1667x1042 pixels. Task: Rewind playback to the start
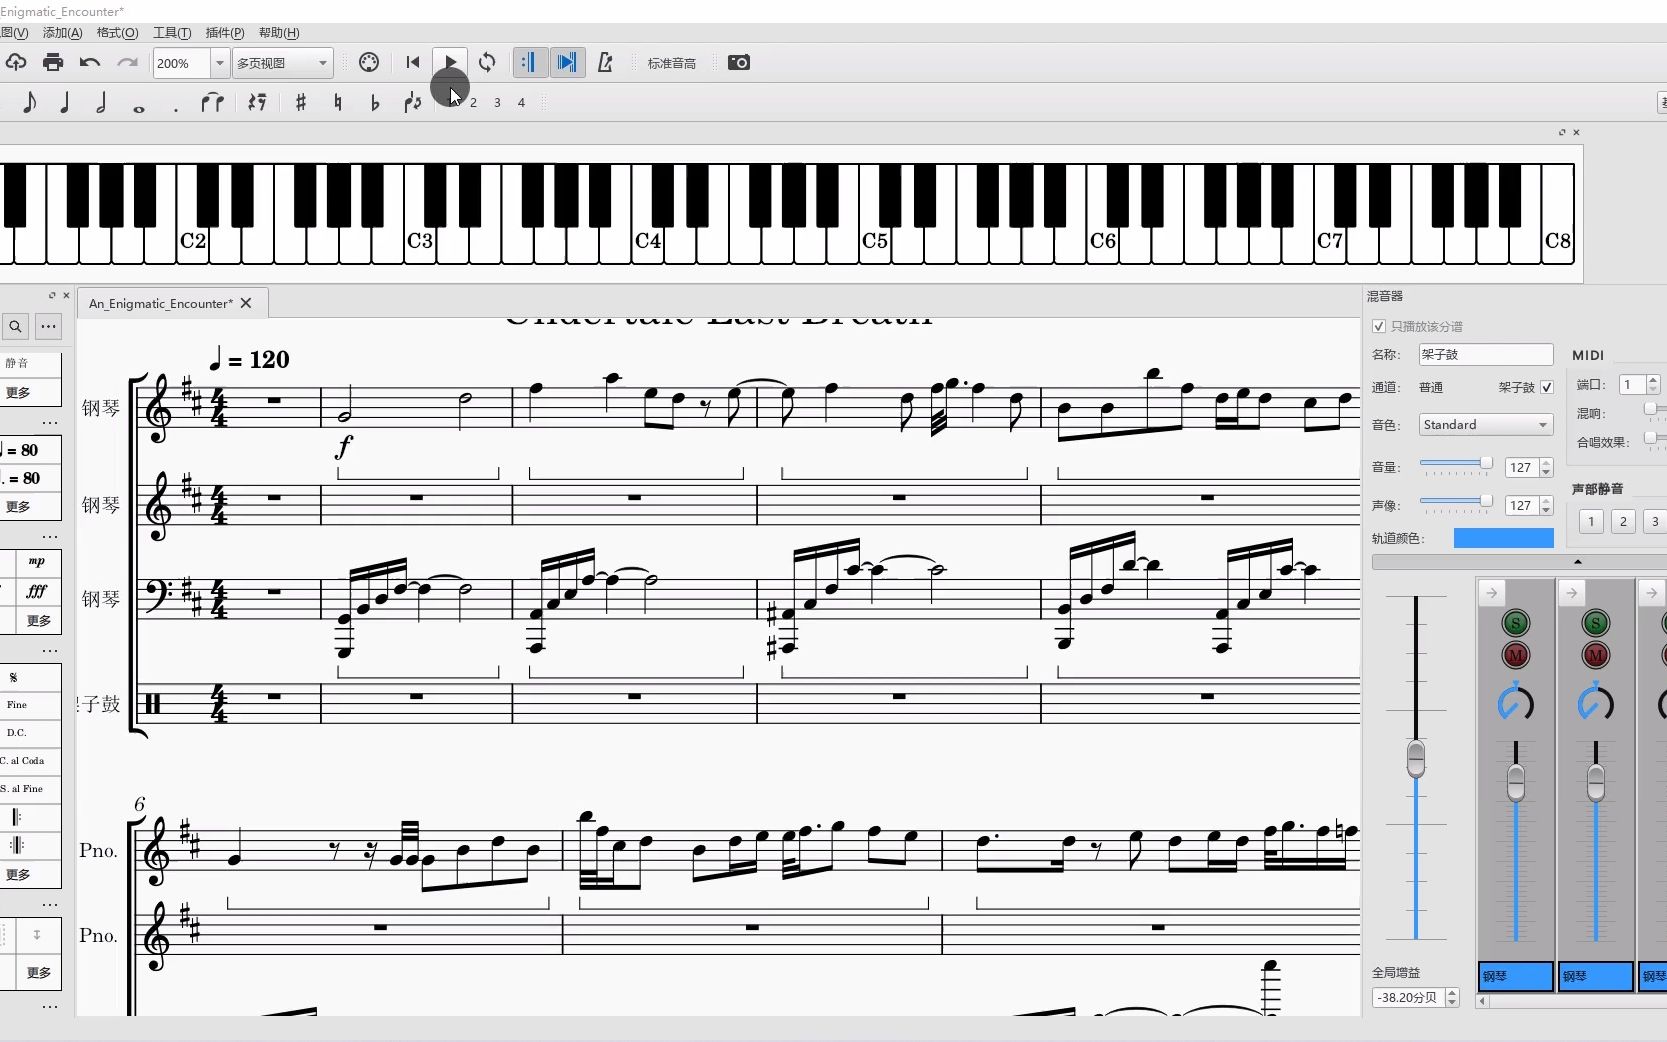(412, 62)
